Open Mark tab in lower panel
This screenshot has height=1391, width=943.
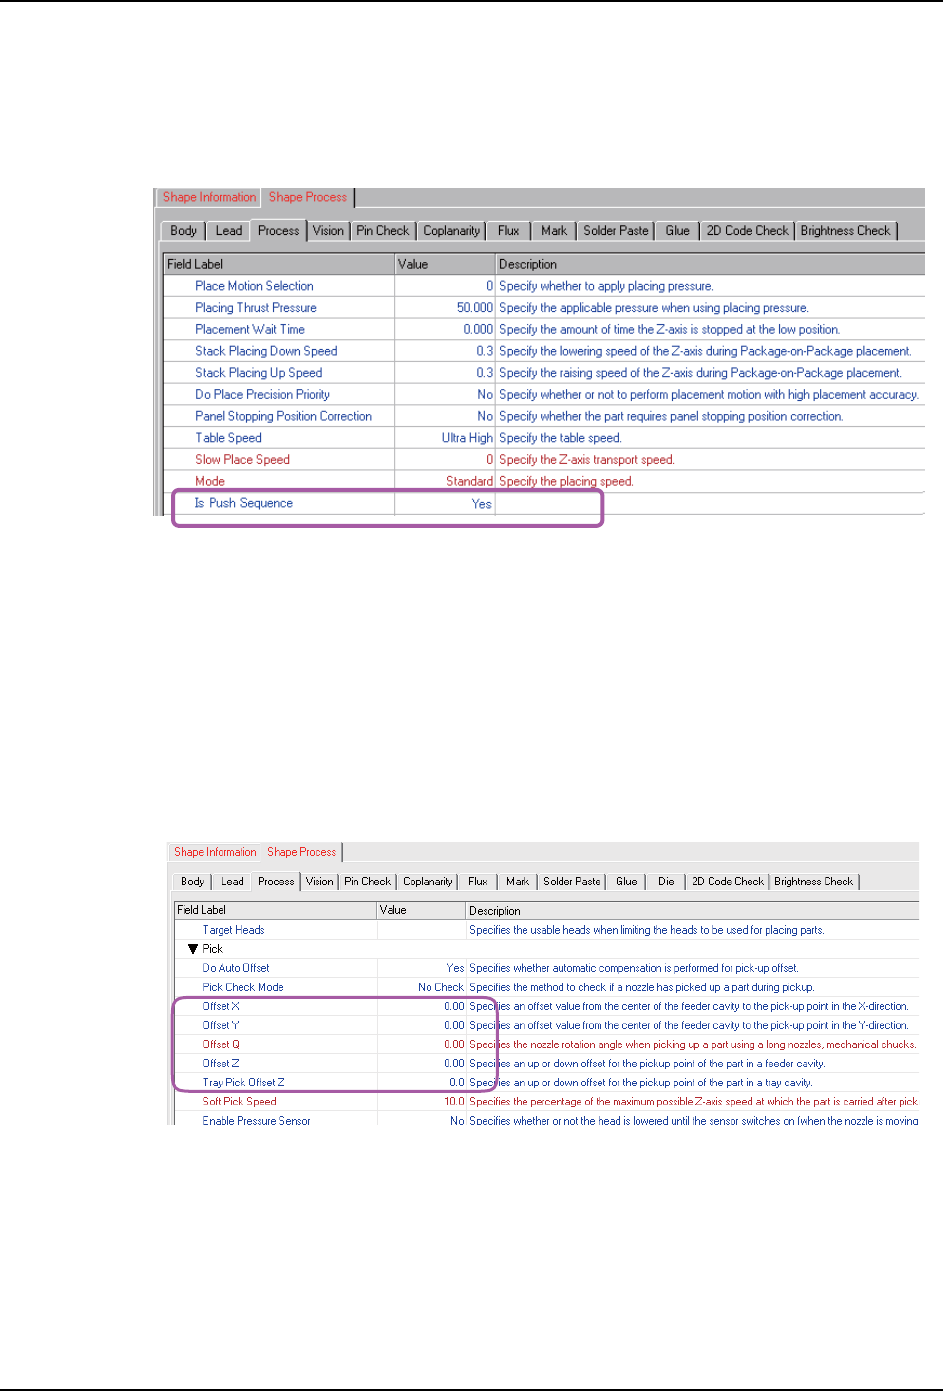[x=518, y=882]
